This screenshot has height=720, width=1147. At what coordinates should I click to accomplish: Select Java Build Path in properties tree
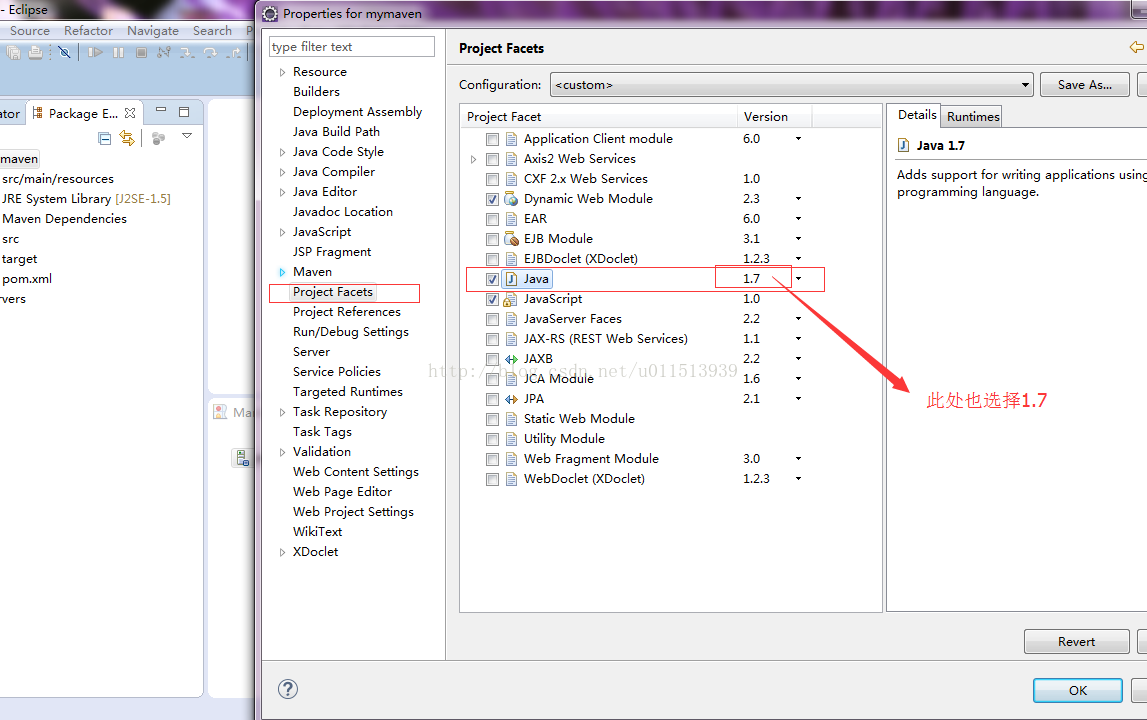click(x=336, y=132)
